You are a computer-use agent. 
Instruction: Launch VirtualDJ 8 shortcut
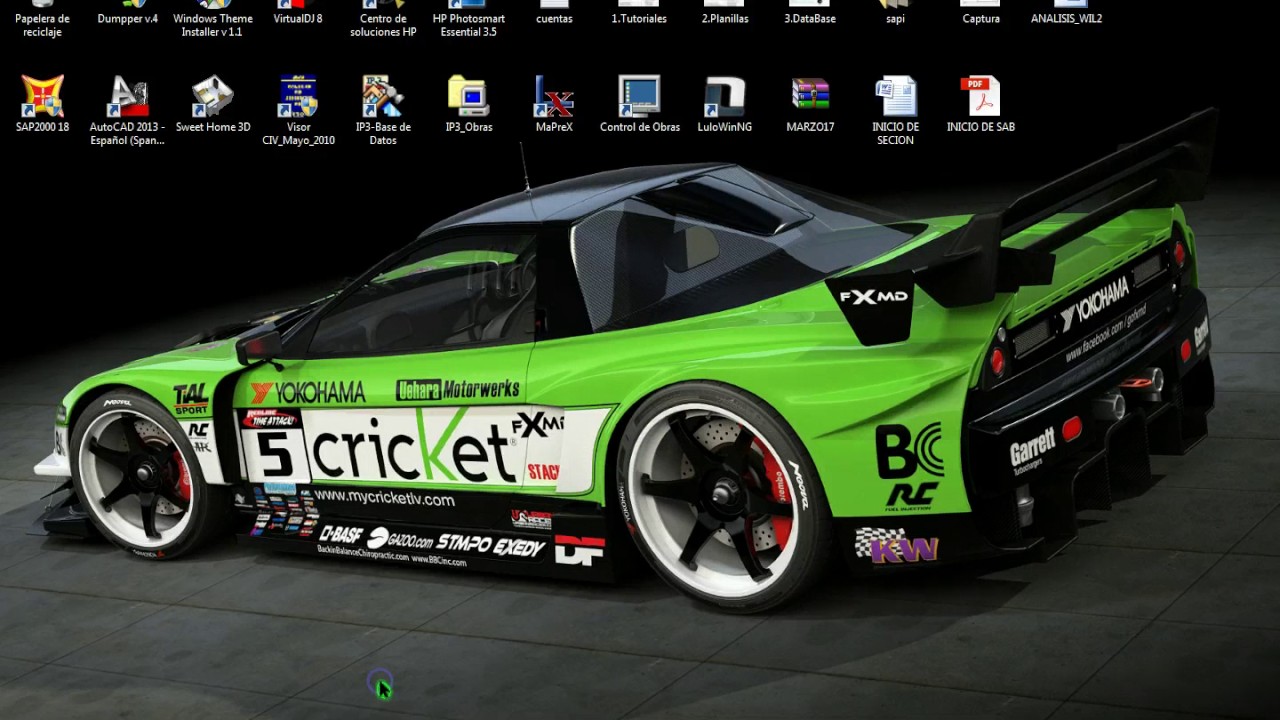point(298,13)
